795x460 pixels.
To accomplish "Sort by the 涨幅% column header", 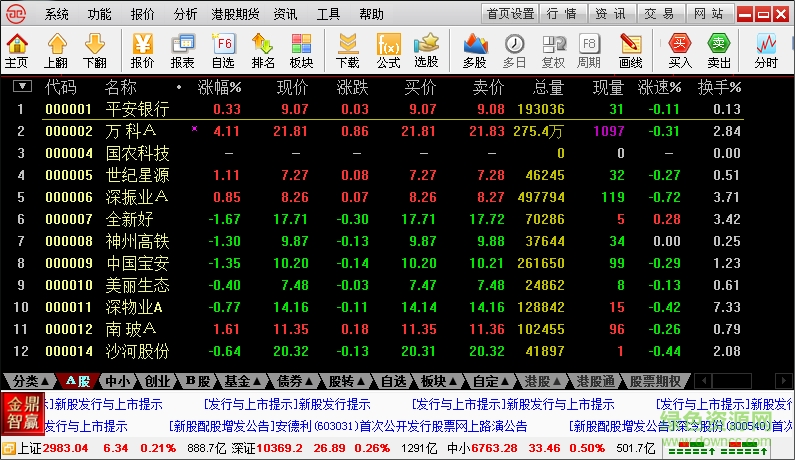I will [x=219, y=87].
